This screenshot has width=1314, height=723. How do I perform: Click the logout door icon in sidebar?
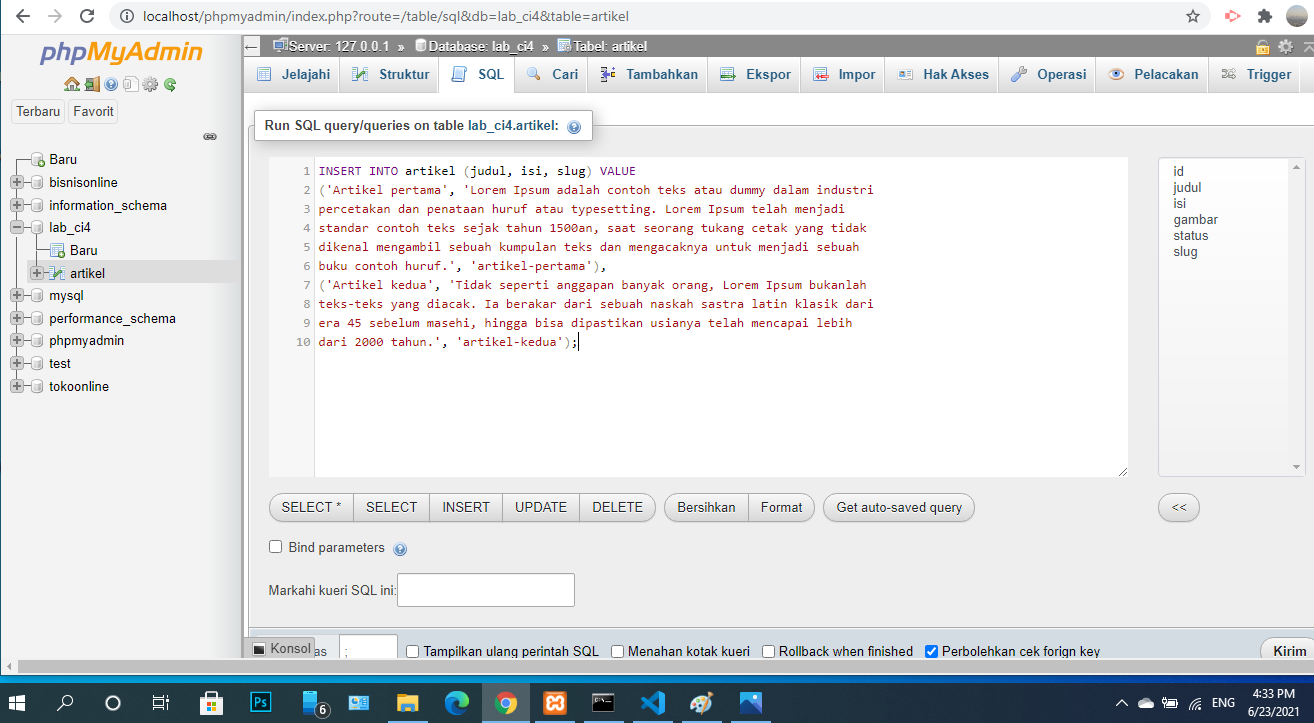tap(92, 84)
